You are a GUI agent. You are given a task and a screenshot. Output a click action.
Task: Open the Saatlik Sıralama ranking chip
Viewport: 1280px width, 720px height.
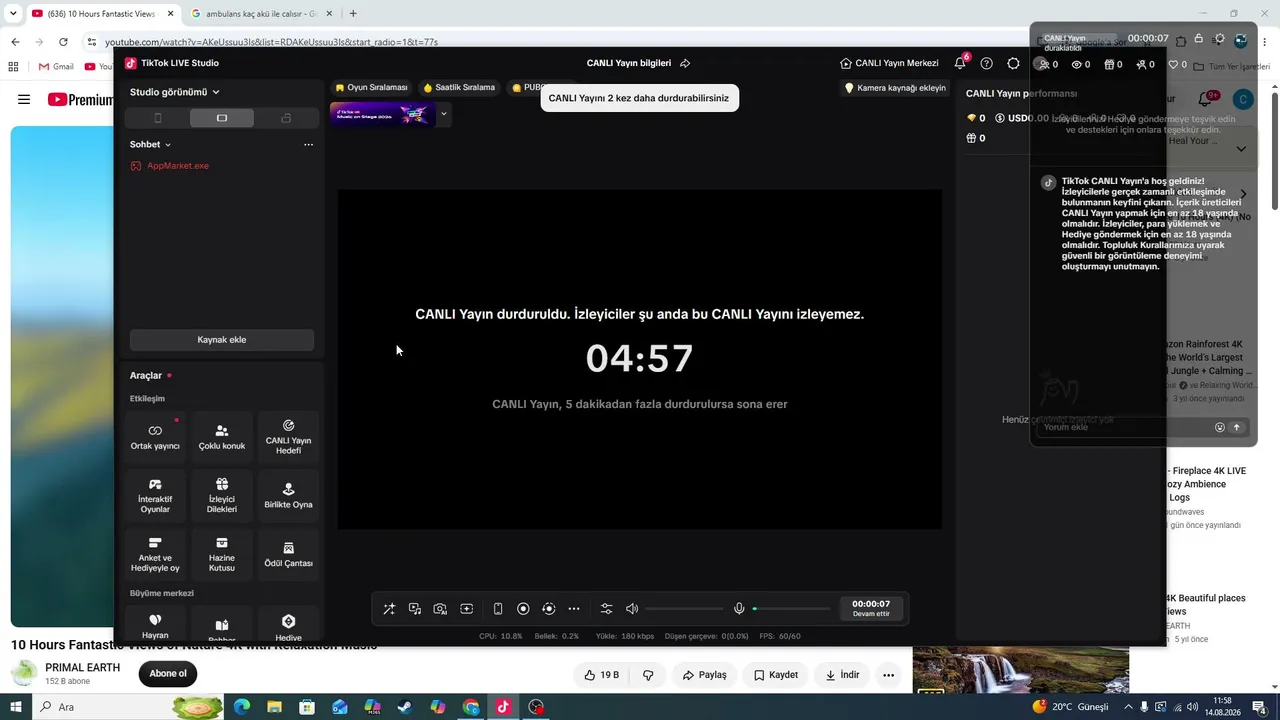coord(459,88)
